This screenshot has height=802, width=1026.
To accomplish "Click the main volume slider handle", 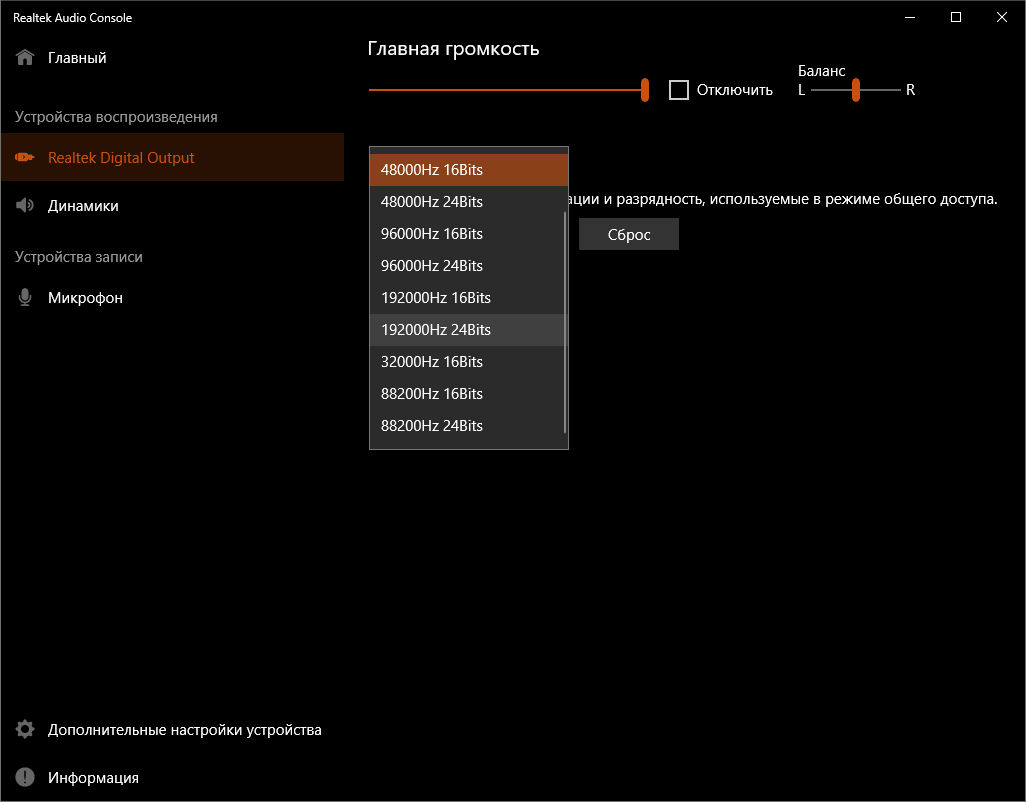I will 645,90.
